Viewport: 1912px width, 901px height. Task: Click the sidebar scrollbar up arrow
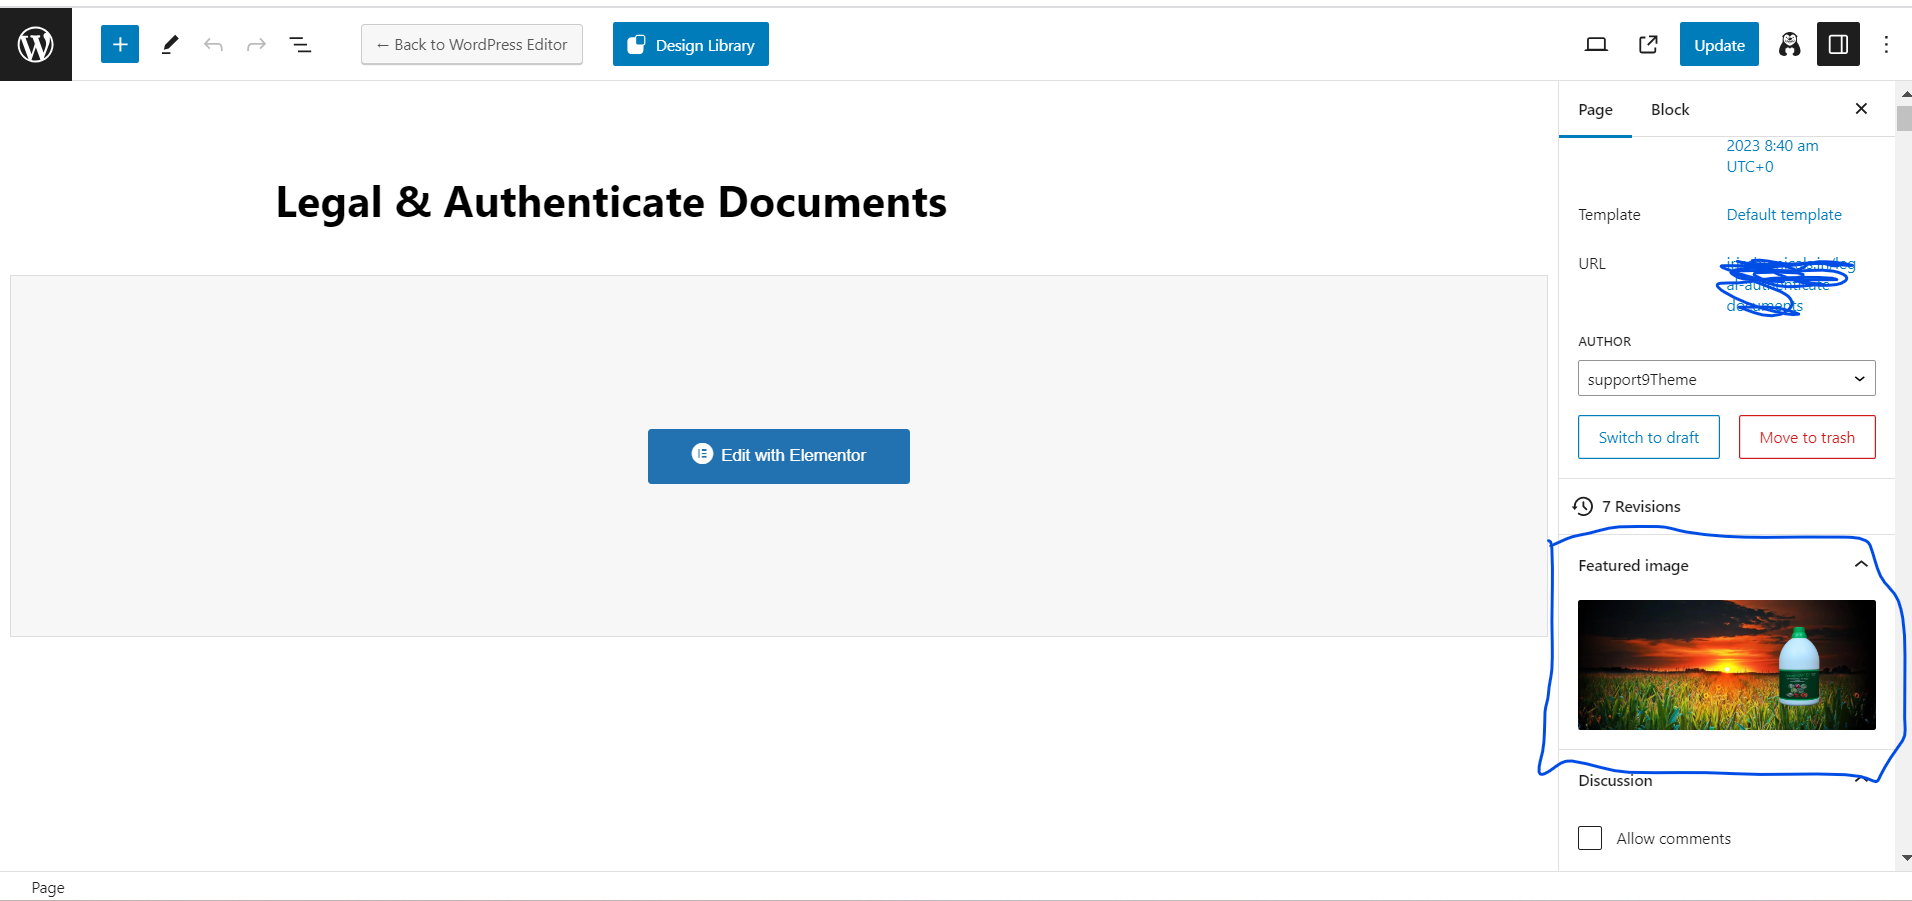pos(1905,94)
